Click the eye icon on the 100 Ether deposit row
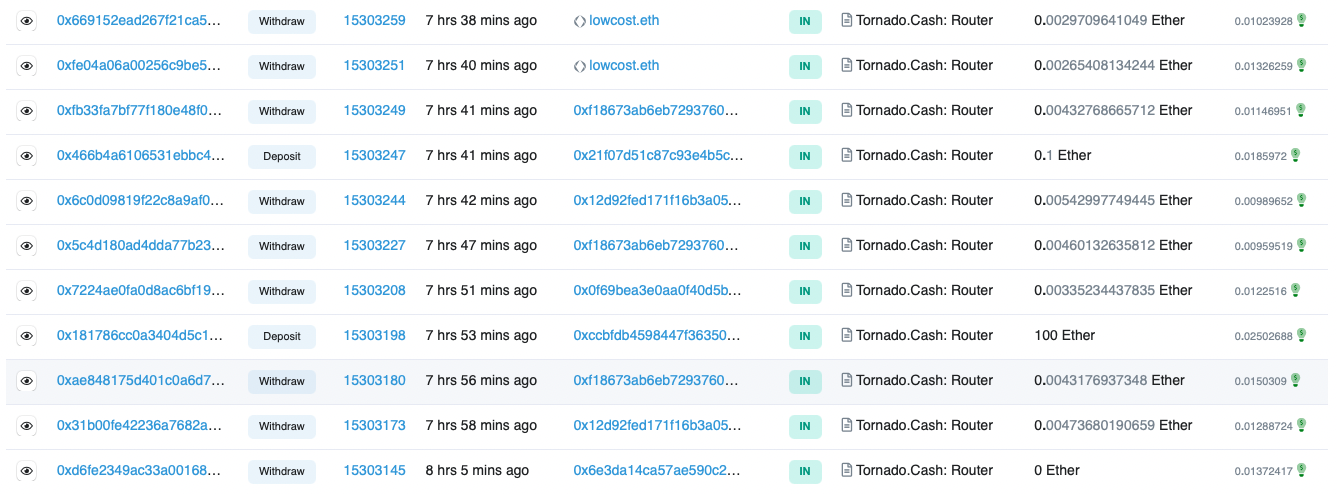 coord(27,336)
